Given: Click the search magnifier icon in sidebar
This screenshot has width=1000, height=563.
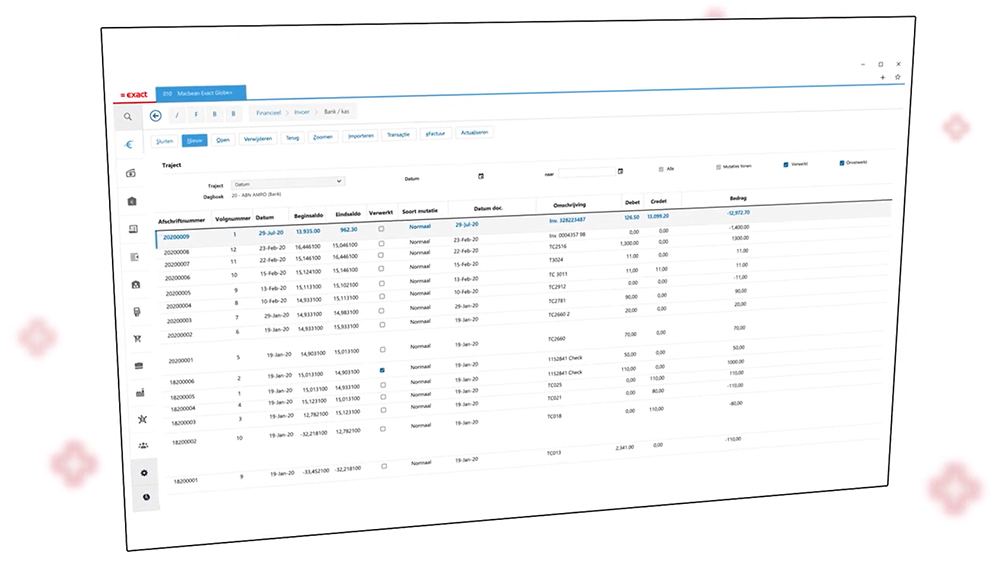Looking at the screenshot, I should point(127,117).
